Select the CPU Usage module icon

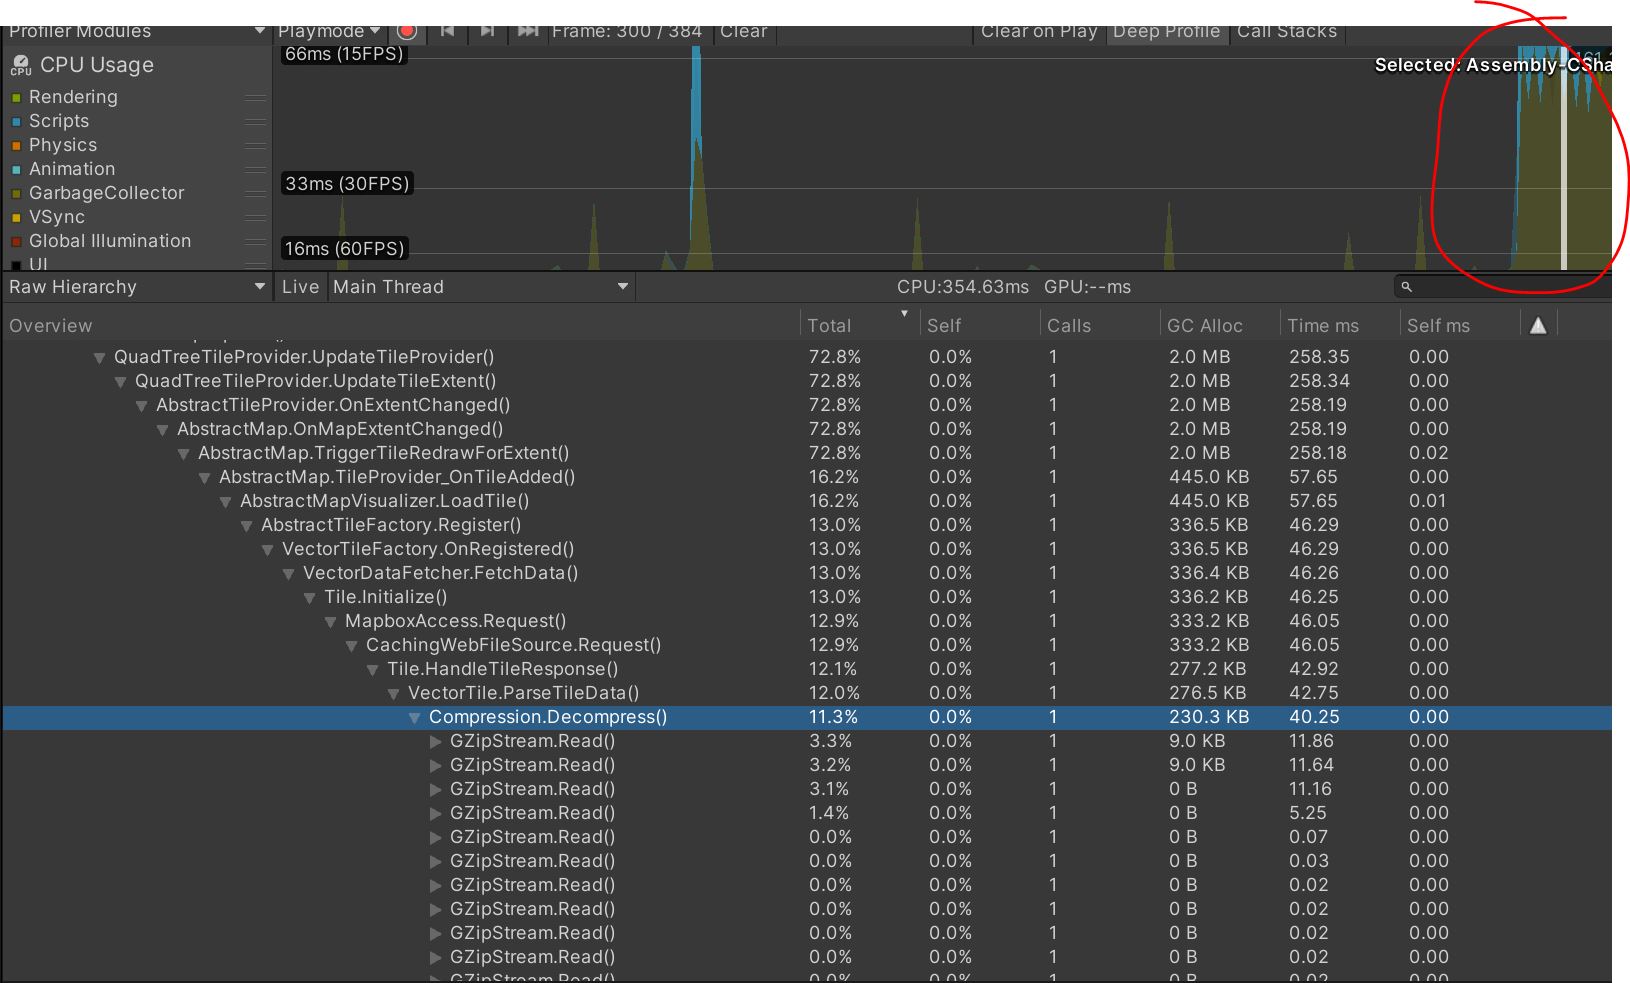click(21, 65)
